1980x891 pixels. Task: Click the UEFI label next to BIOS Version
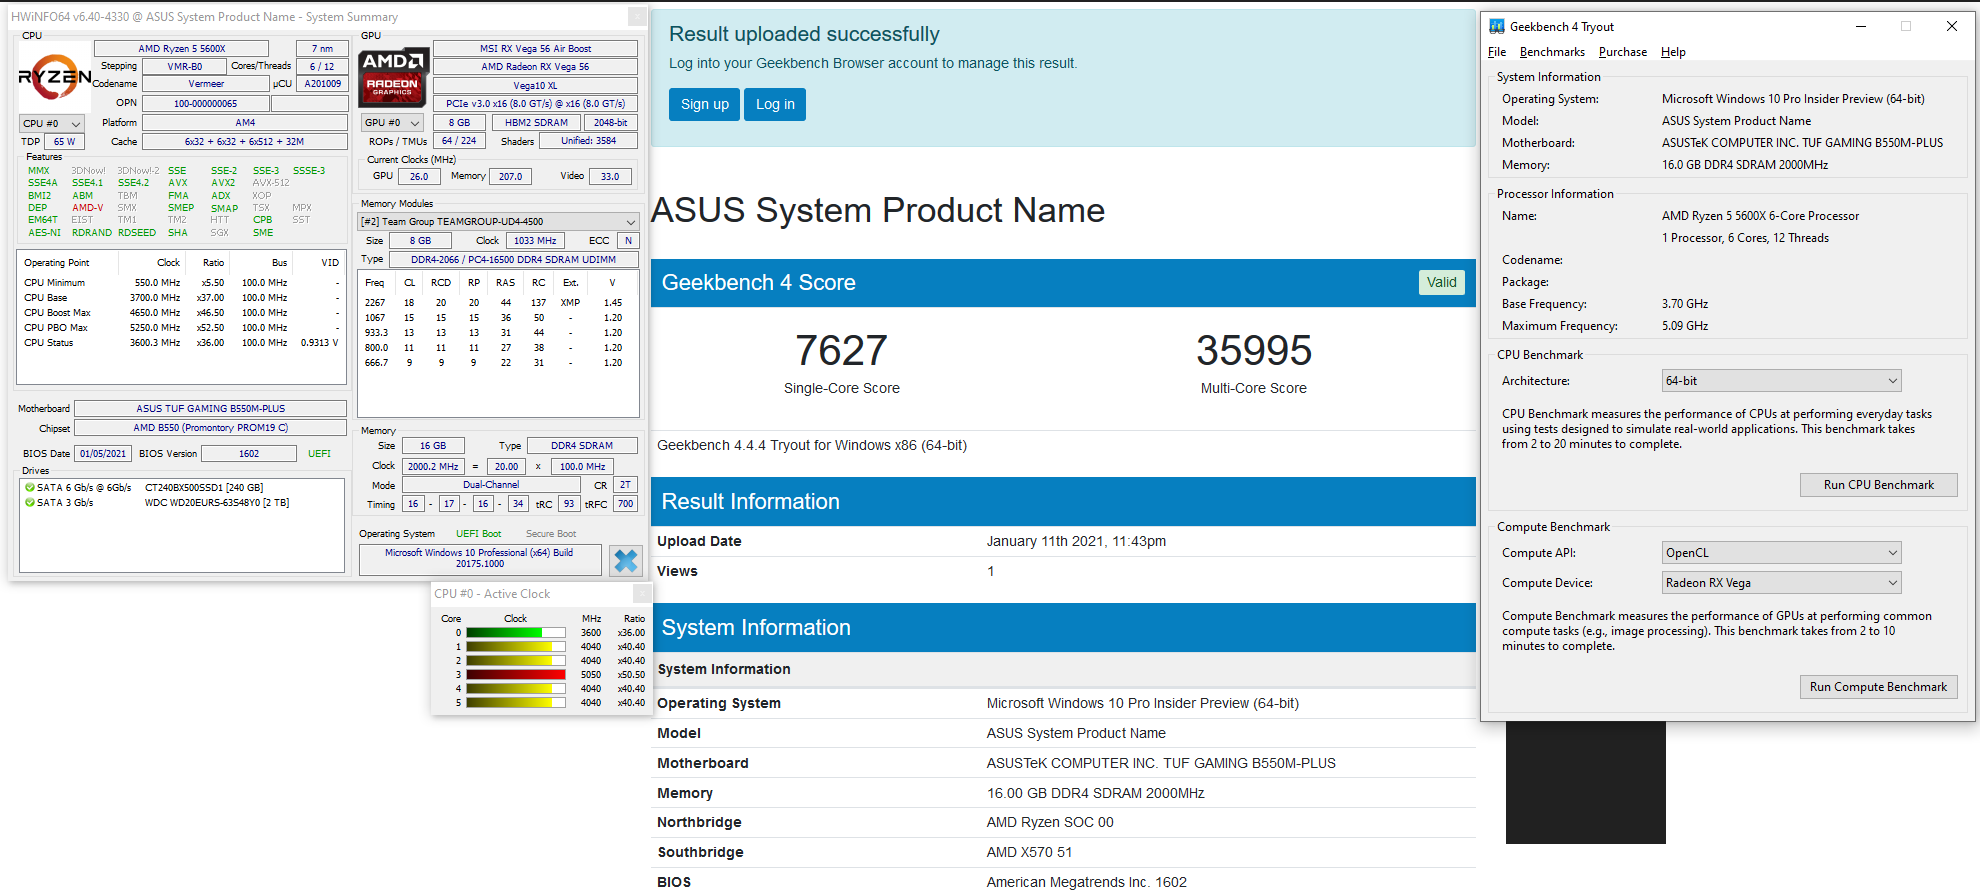[x=319, y=454]
